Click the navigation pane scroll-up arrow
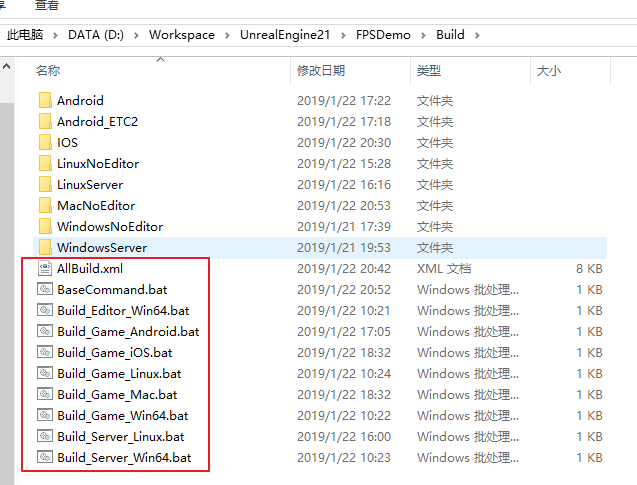This screenshot has width=637, height=485. 6,66
